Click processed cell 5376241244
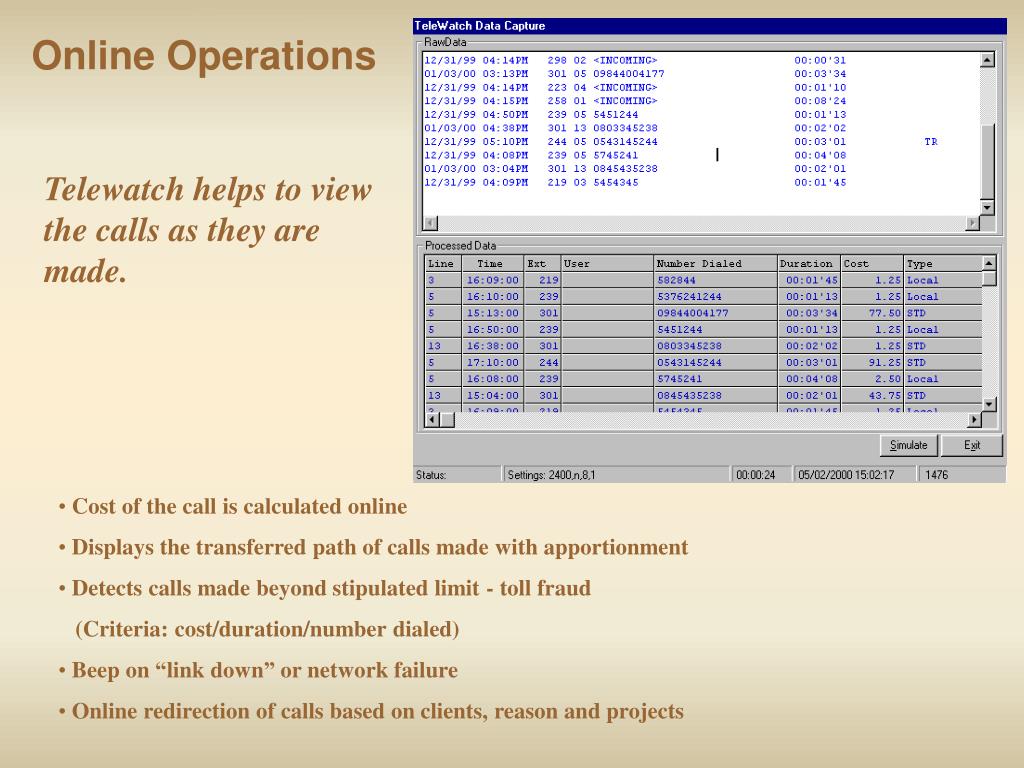The image size is (1024, 768). (716, 296)
